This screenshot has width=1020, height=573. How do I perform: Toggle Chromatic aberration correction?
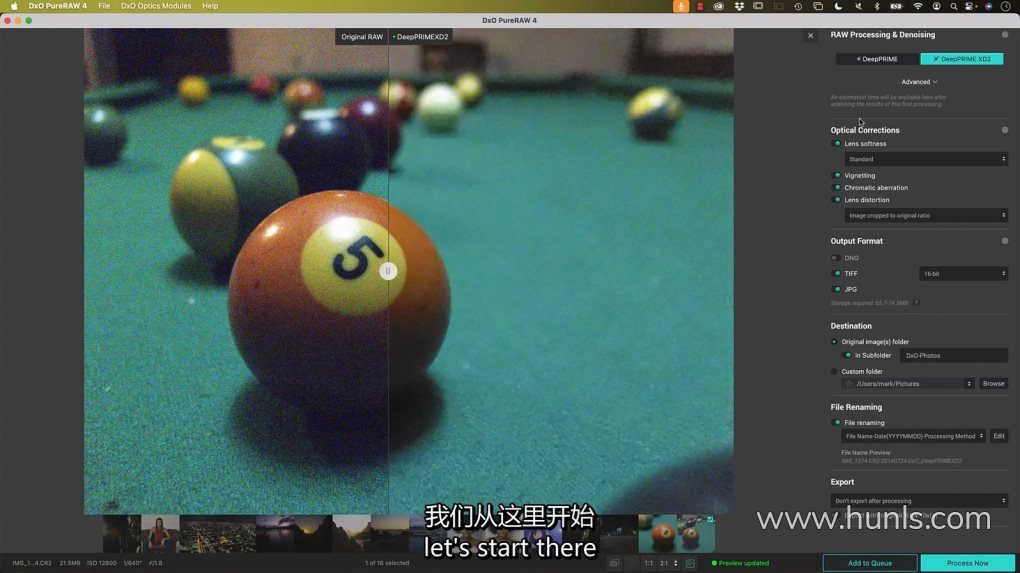837,188
